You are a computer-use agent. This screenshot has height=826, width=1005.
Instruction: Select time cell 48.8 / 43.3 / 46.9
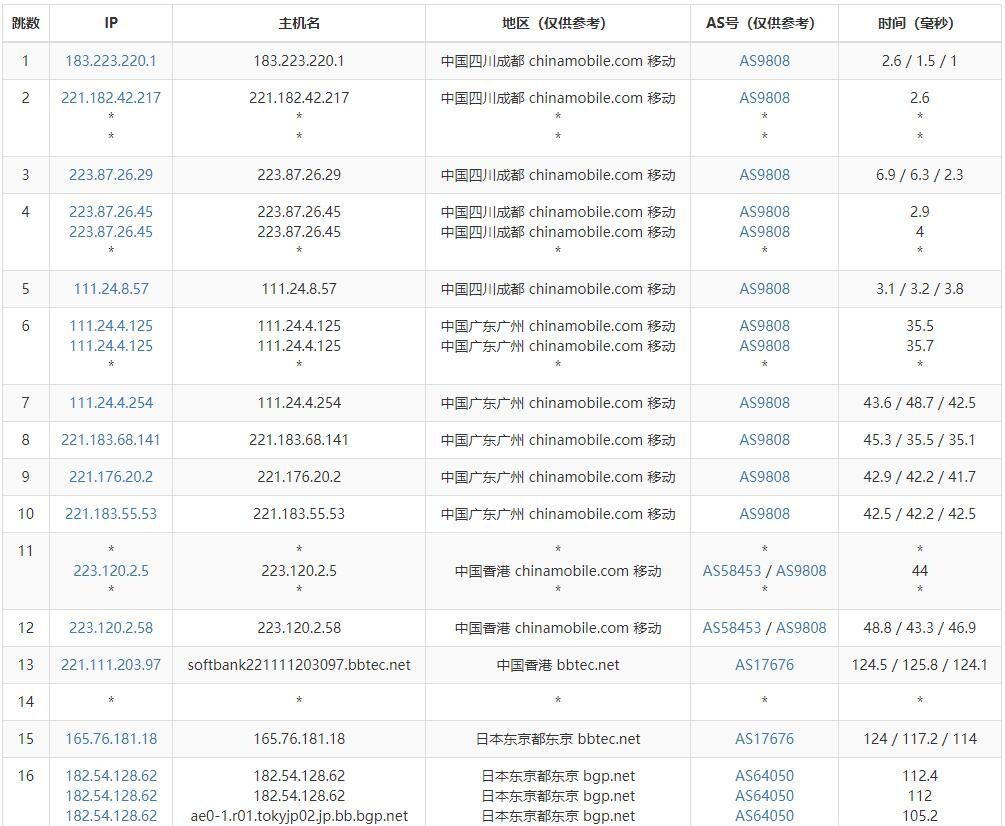(920, 628)
